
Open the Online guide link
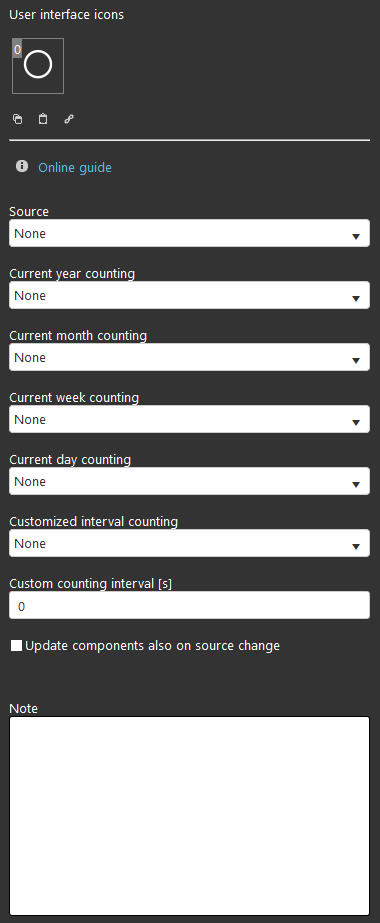[x=75, y=168]
